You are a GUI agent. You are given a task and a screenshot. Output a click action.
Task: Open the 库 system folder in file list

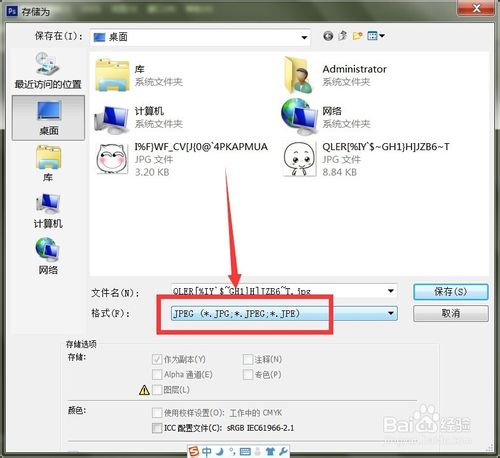point(139,75)
